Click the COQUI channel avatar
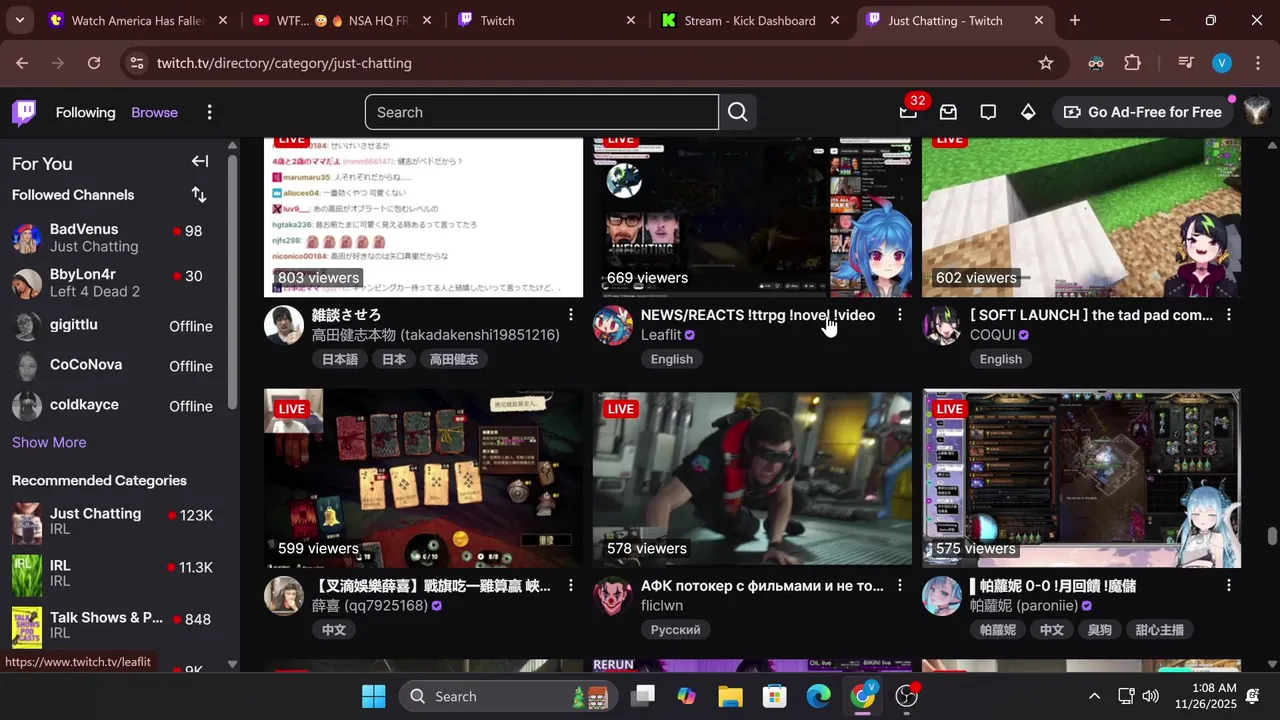 [x=942, y=326]
